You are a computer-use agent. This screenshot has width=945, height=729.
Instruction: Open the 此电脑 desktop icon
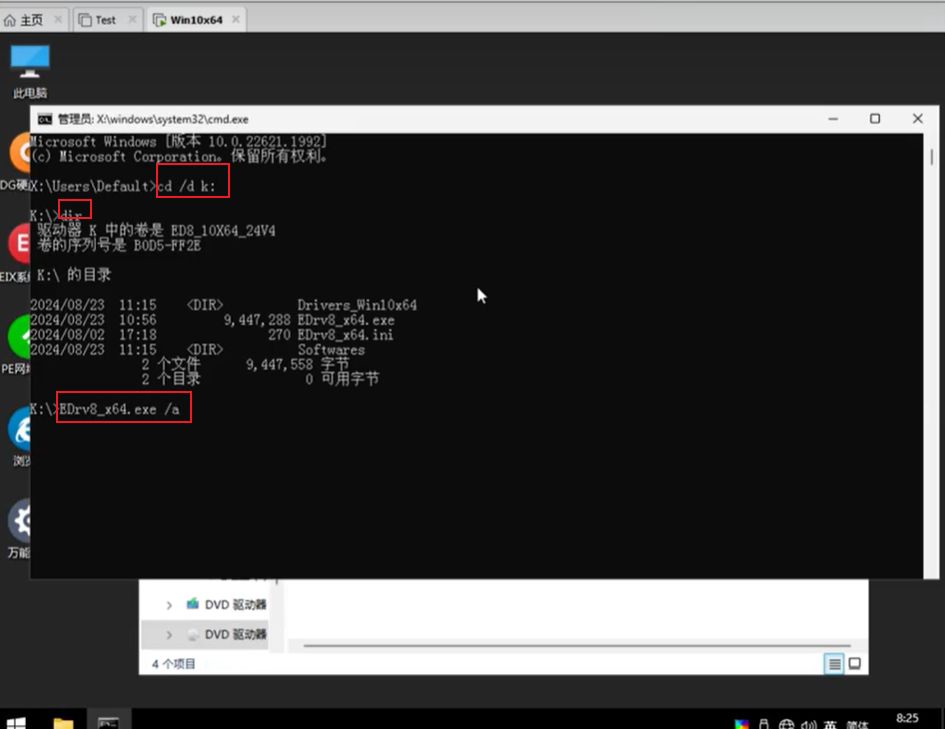click(x=30, y=68)
